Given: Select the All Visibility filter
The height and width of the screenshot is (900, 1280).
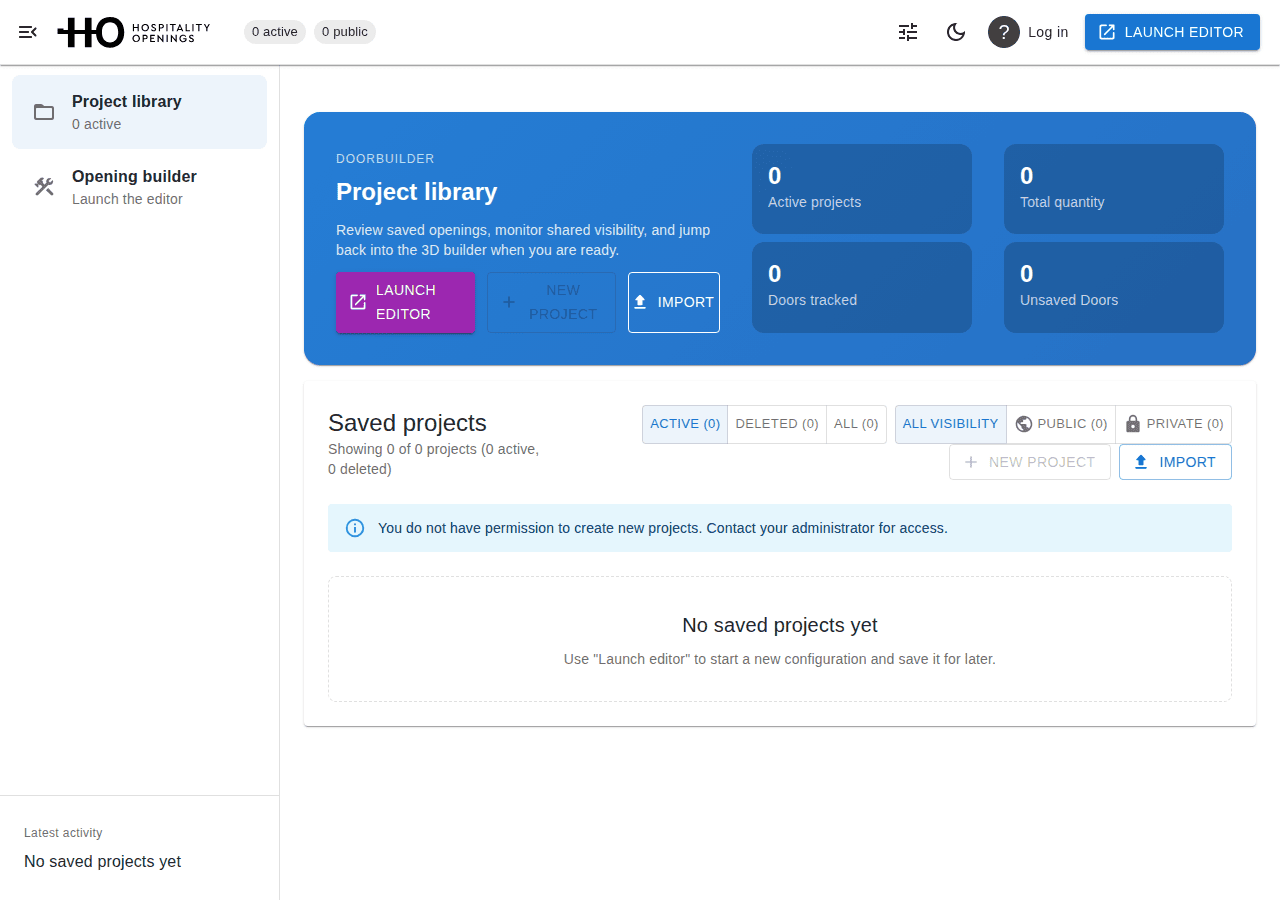Looking at the screenshot, I should [x=950, y=424].
